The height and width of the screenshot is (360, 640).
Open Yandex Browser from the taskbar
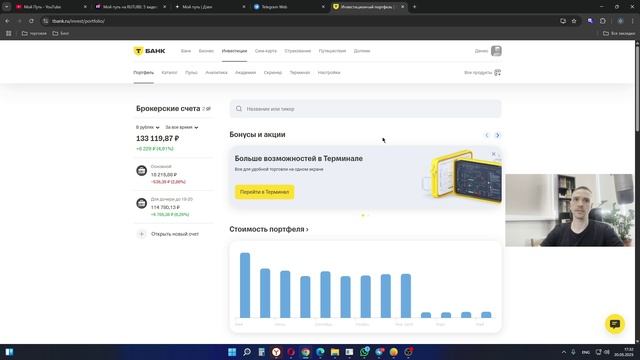[x=276, y=352]
